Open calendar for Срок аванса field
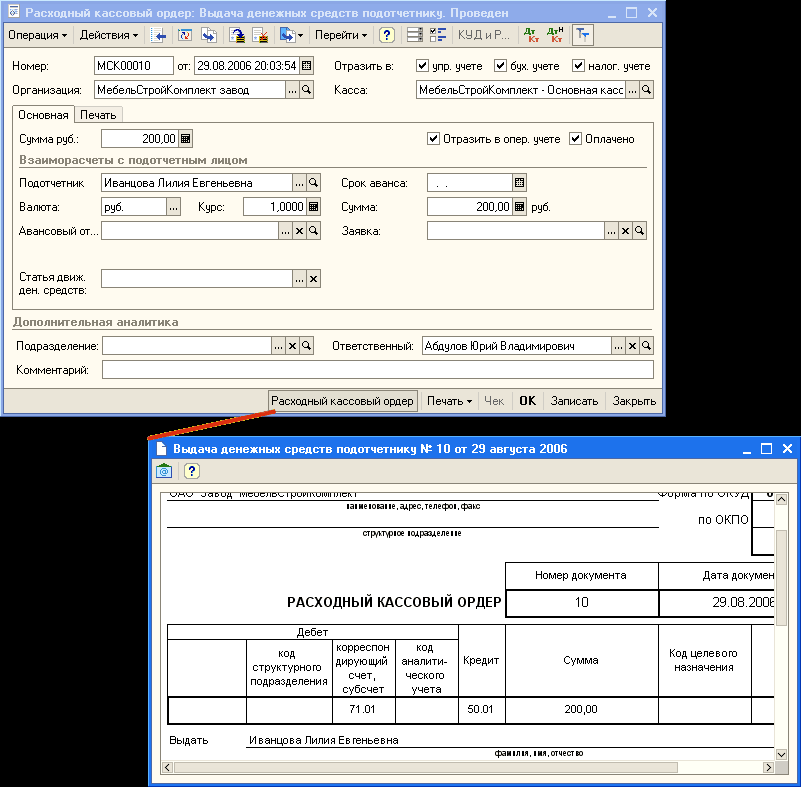Image resolution: width=801 pixels, height=787 pixels. (x=520, y=183)
